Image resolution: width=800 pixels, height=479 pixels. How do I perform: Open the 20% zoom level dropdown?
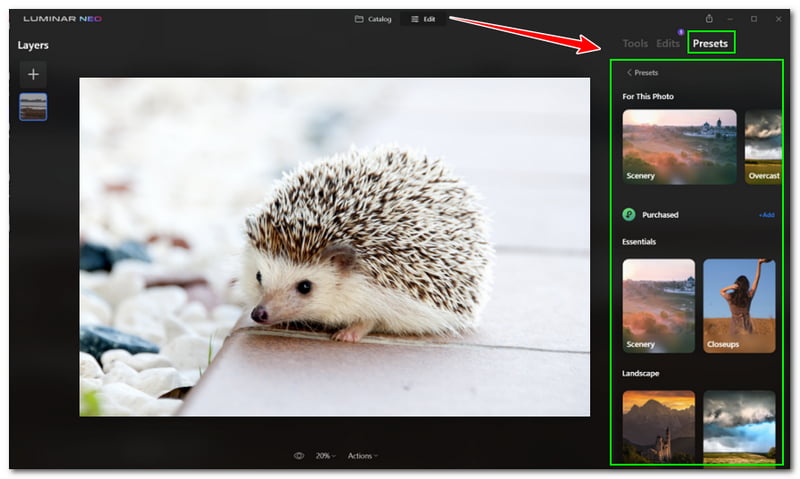(326, 456)
